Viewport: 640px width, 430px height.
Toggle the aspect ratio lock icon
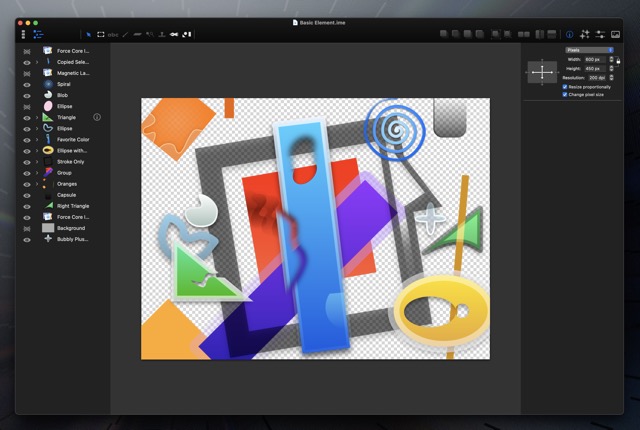[618, 63]
